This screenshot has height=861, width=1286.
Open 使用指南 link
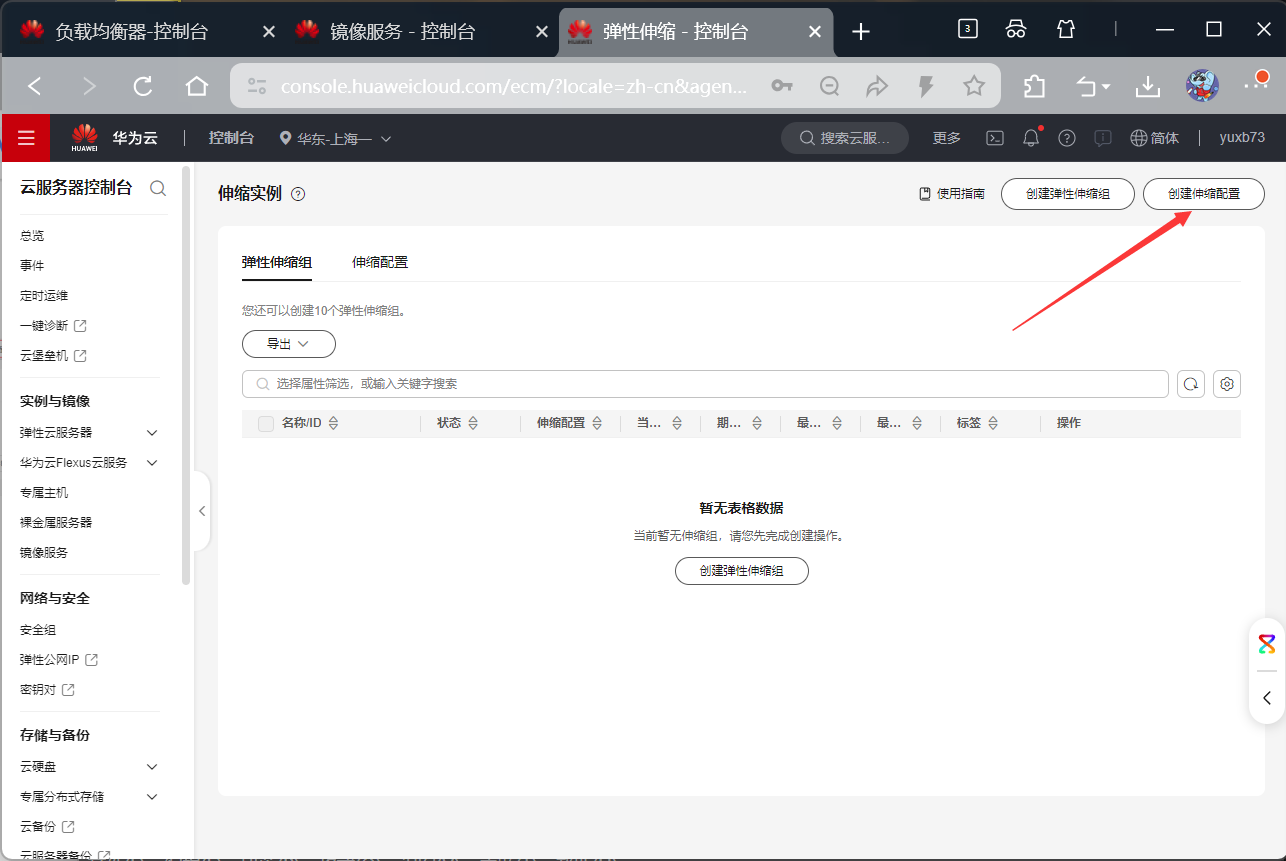[x=952, y=194]
